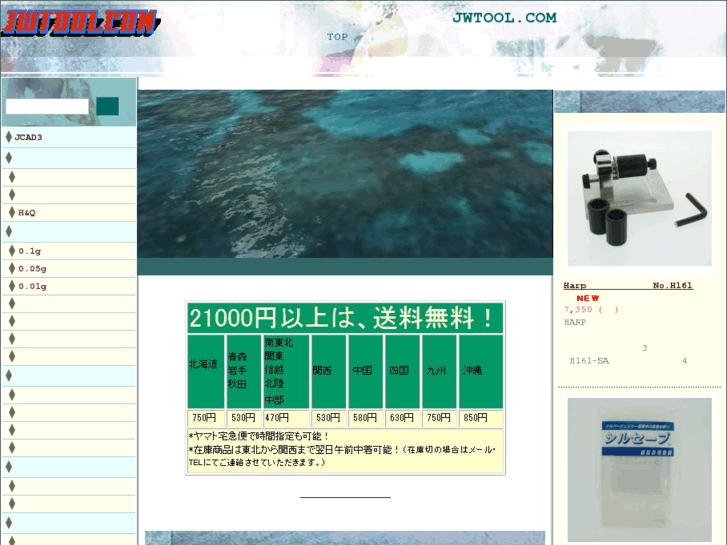Screen dimensions: 727x545
Task: Click the H161-SA model text
Action: pos(589,361)
